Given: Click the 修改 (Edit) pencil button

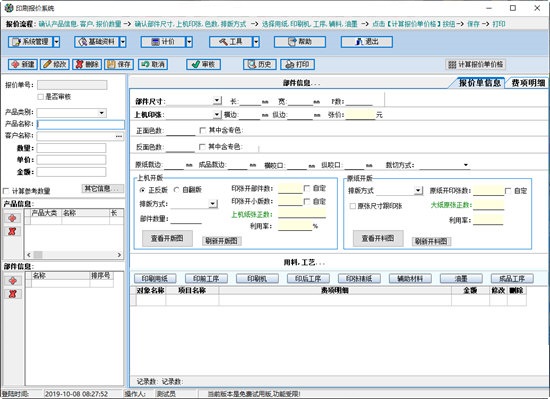Looking at the screenshot, I should click(55, 65).
